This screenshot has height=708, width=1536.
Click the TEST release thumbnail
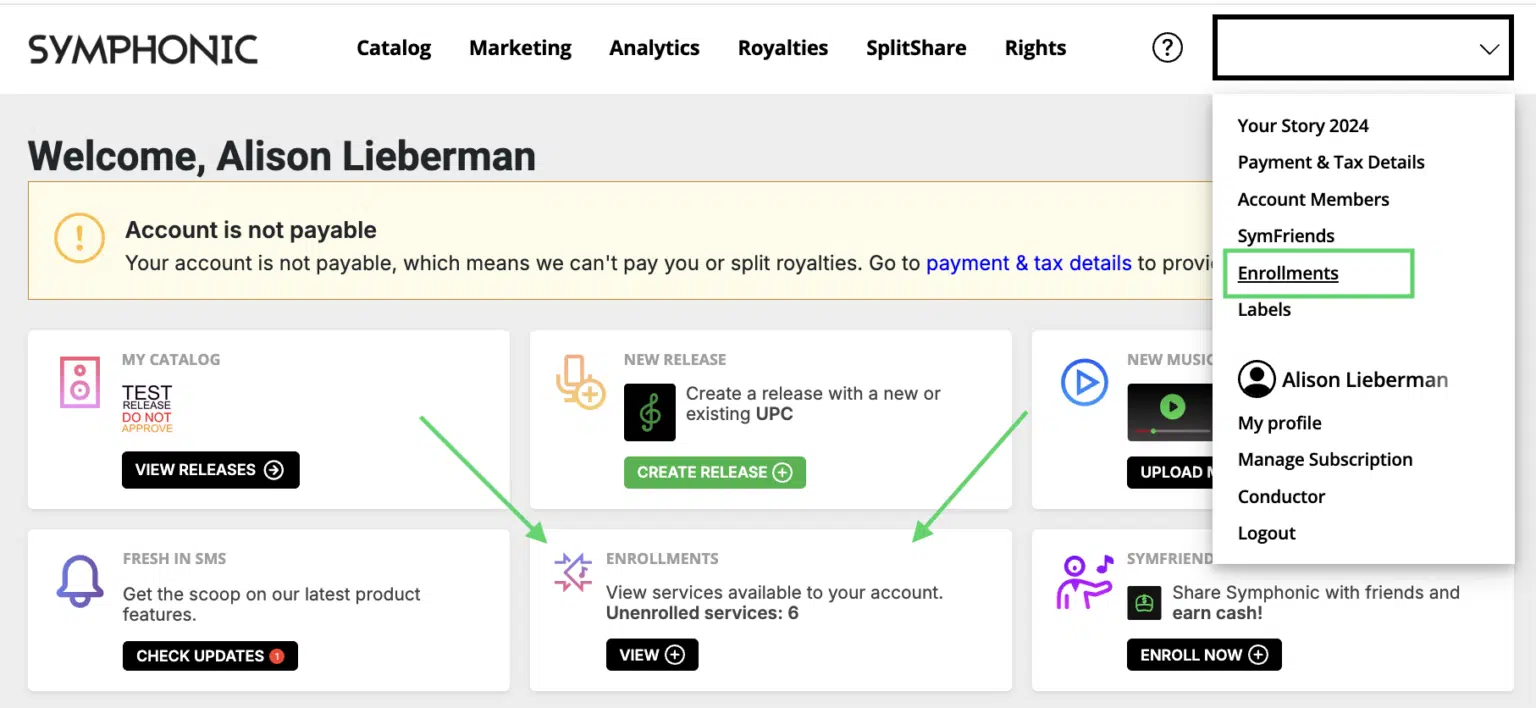(x=147, y=408)
